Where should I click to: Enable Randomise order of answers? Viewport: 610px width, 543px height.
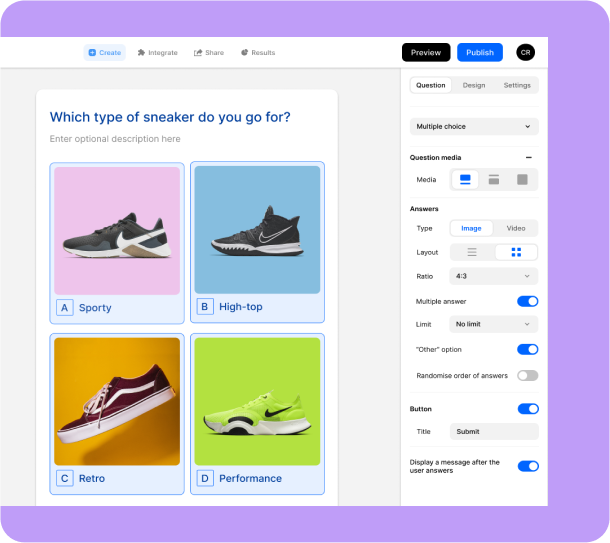(527, 375)
